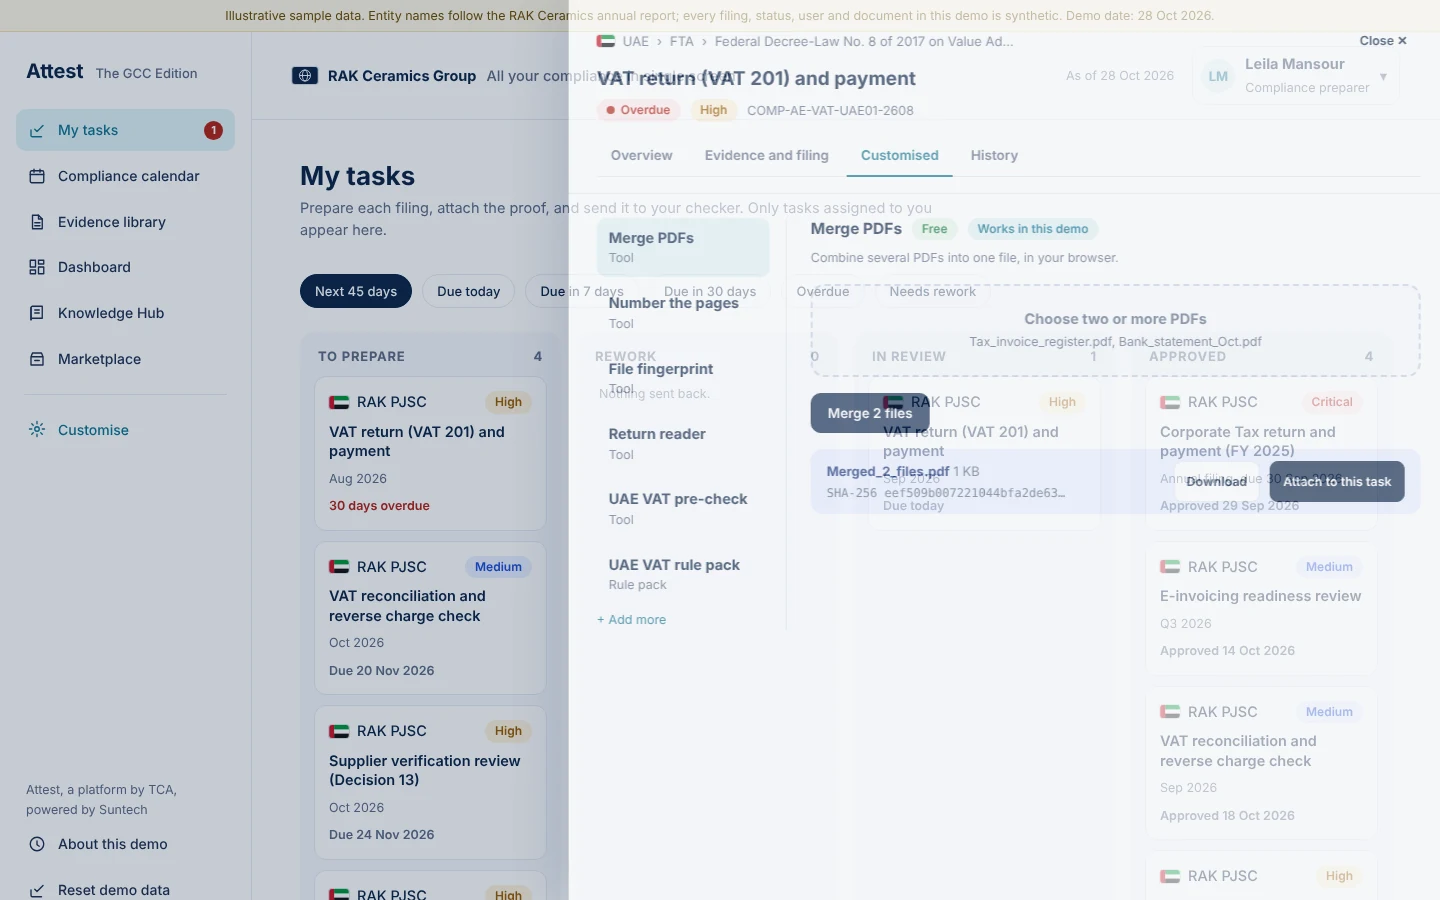1440x900 pixels.
Task: Switch to the Overview tab
Action: [641, 155]
